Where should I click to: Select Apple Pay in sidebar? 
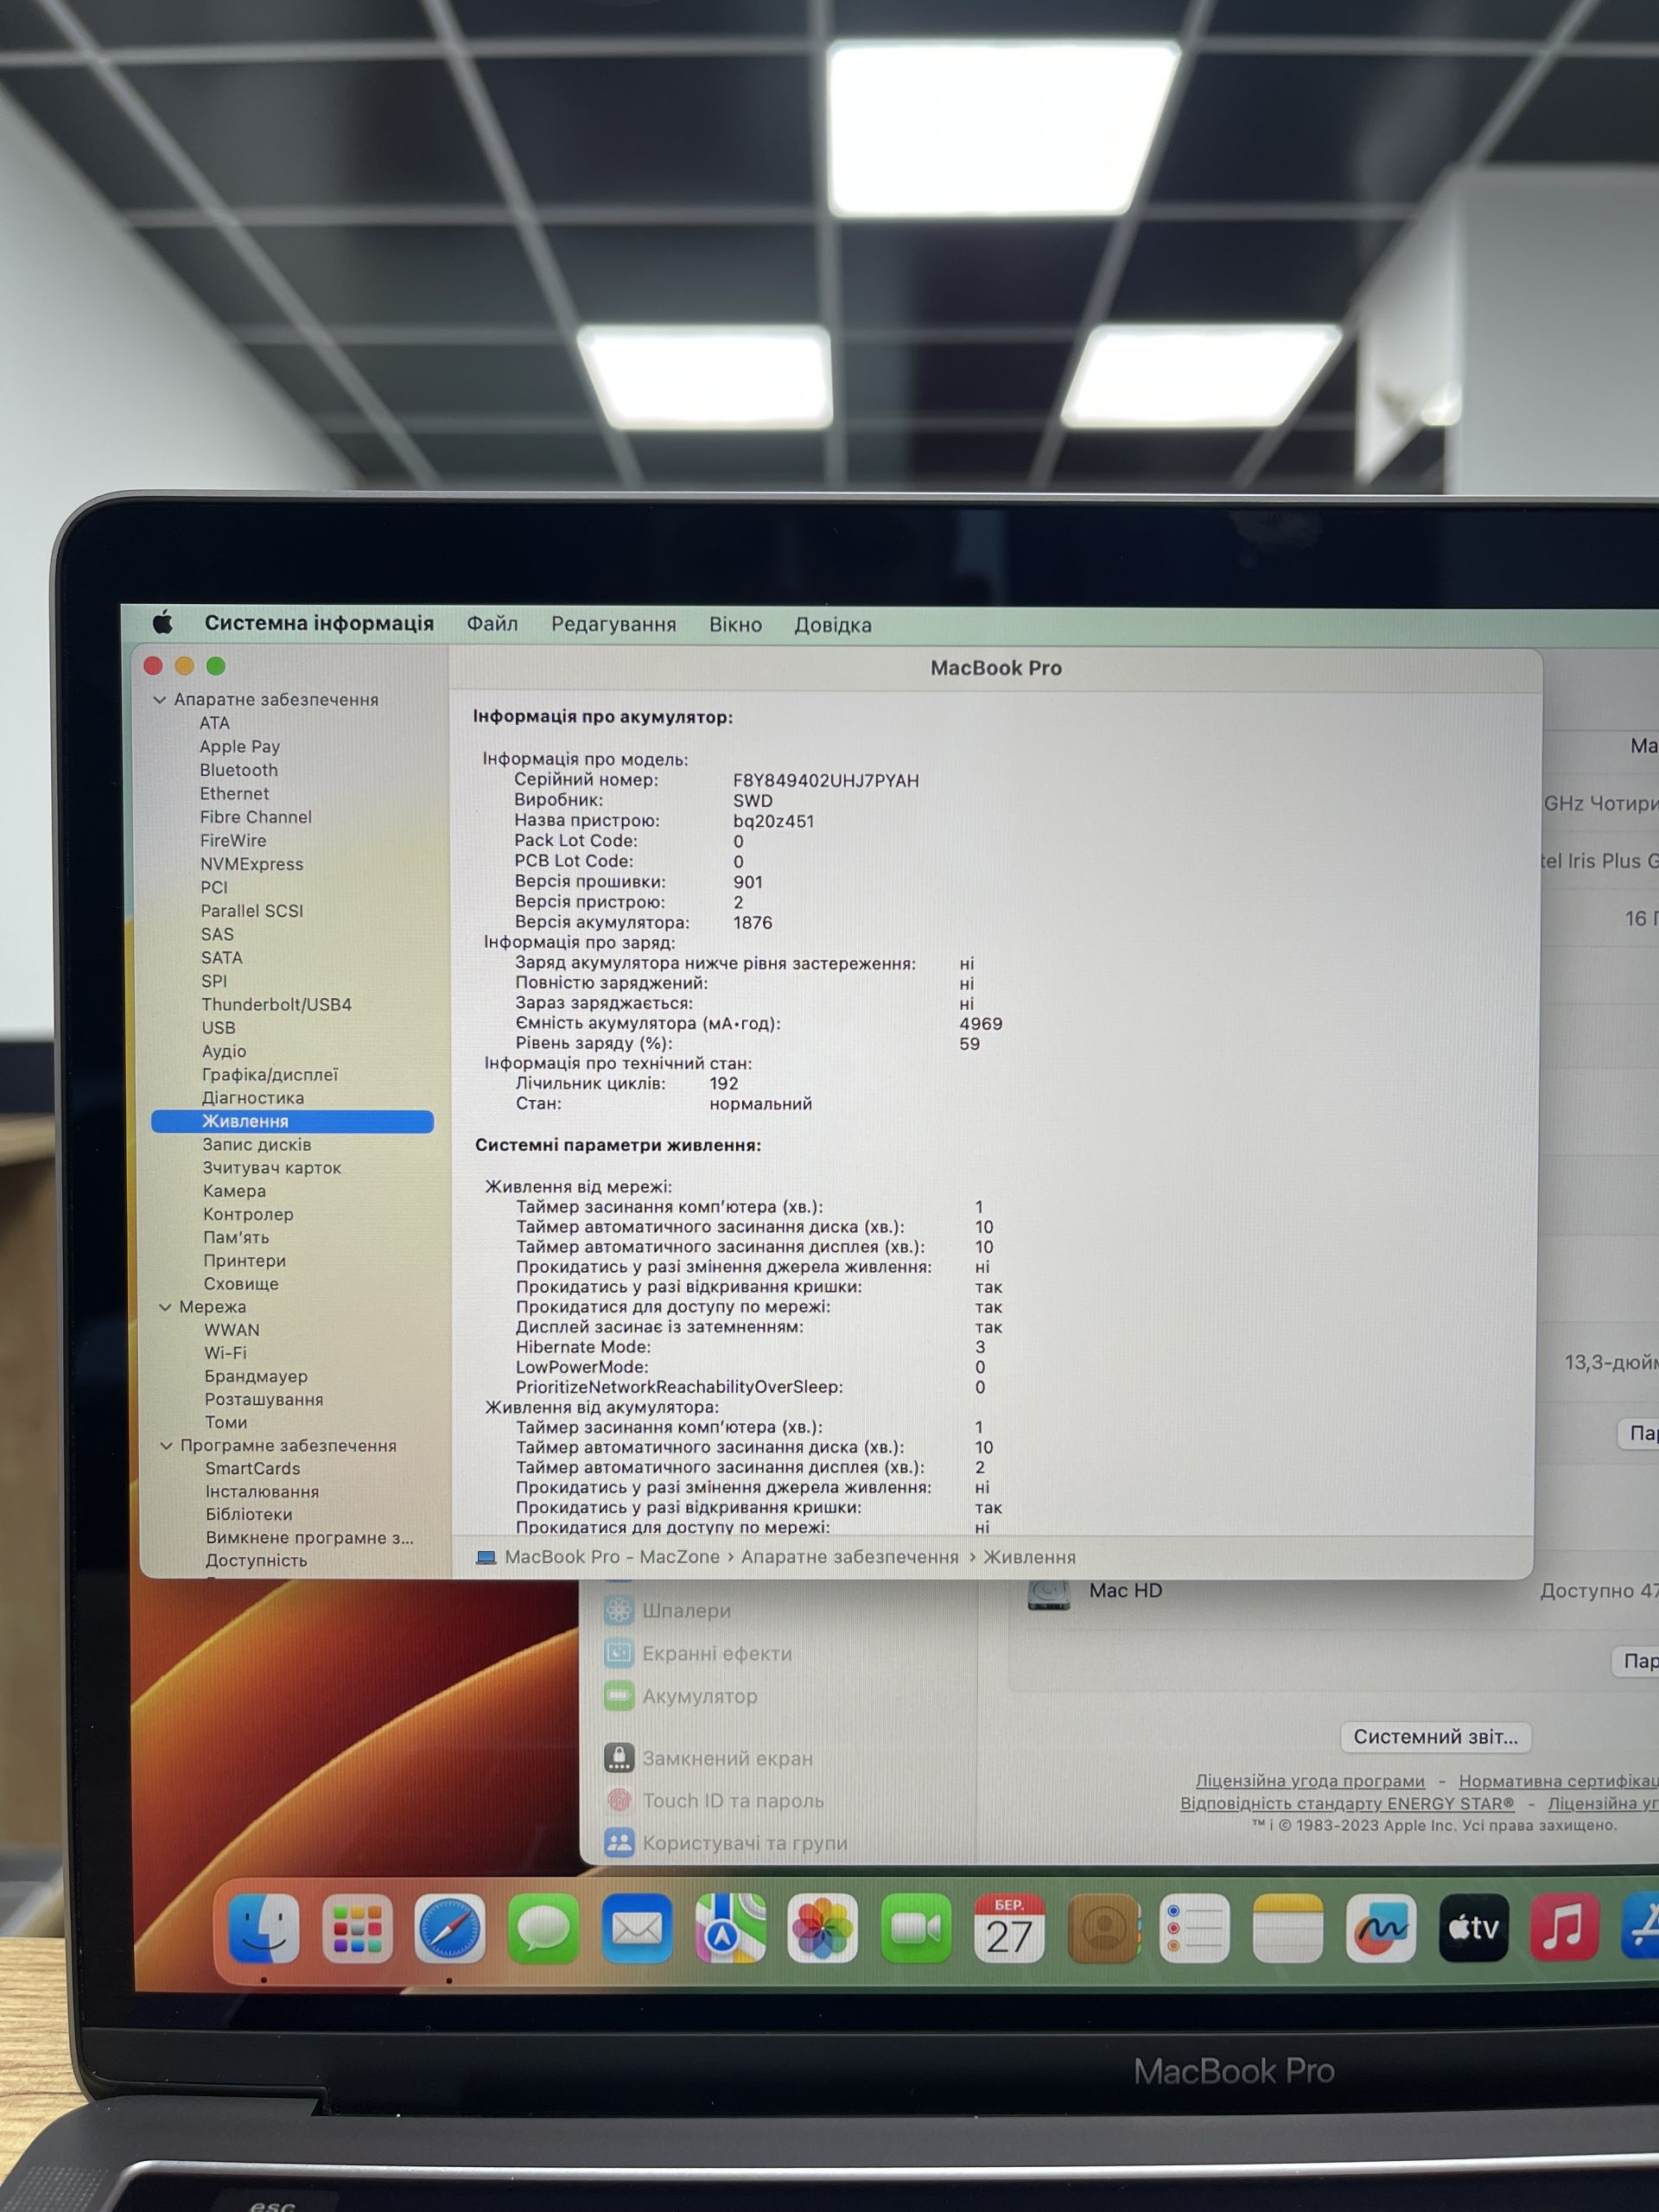[x=239, y=746]
